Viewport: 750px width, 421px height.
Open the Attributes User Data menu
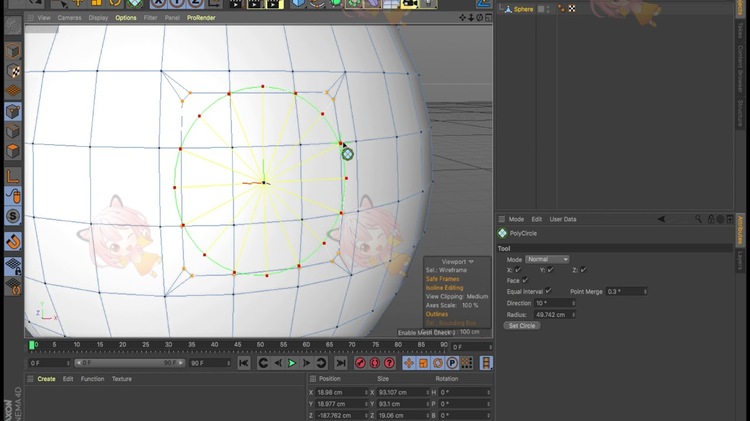[x=563, y=219]
